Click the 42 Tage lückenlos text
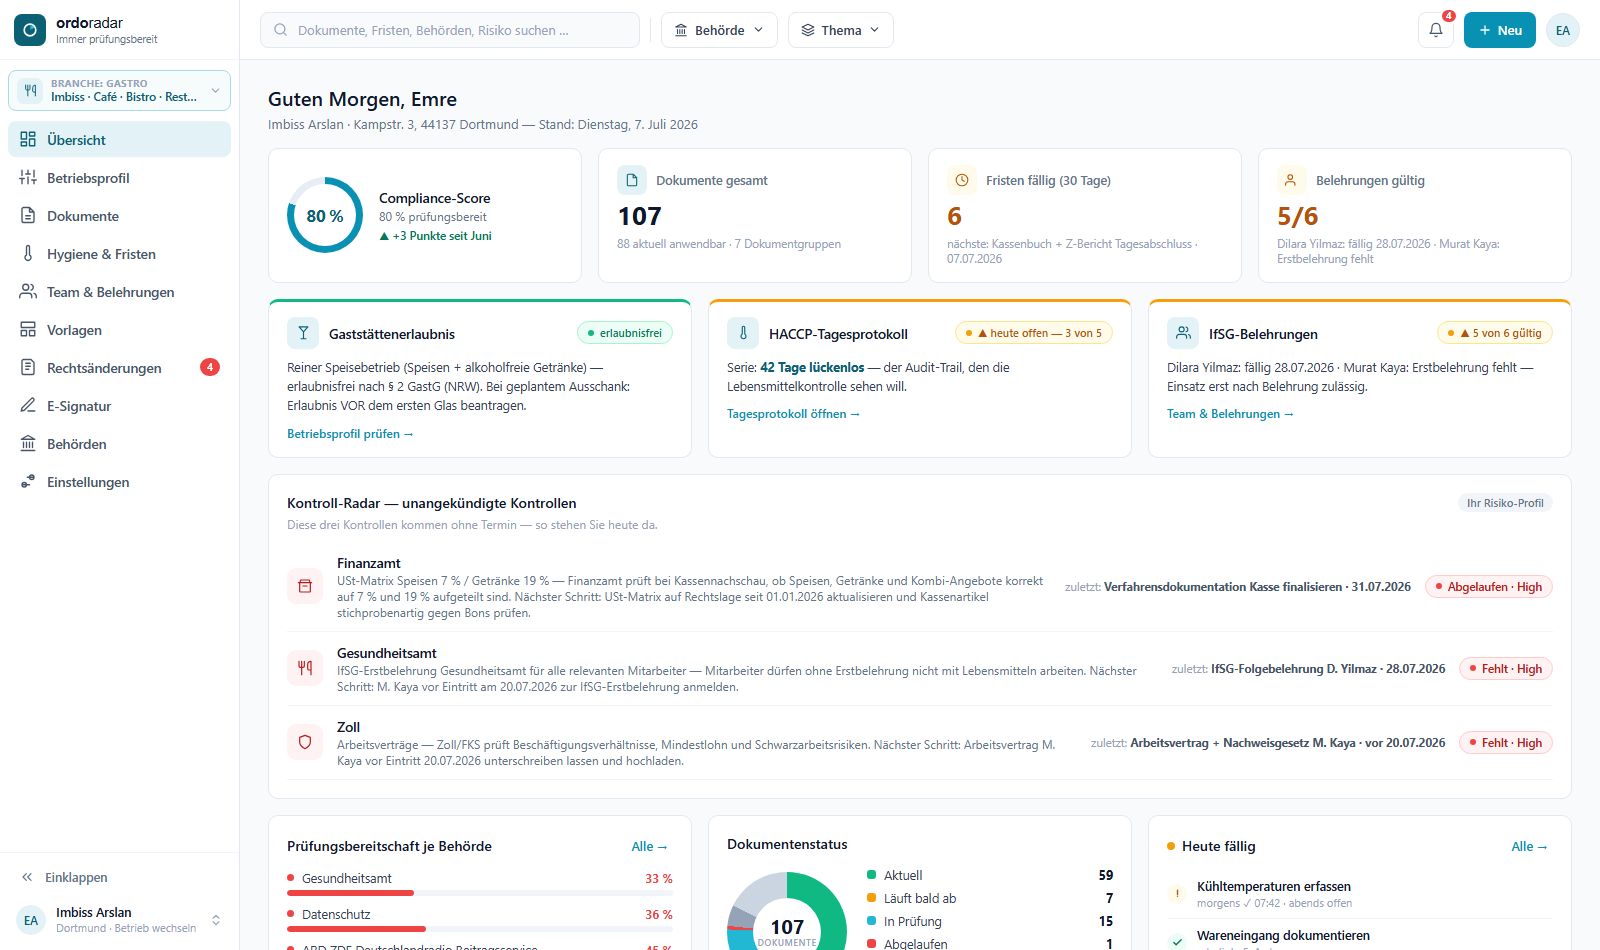 point(812,367)
